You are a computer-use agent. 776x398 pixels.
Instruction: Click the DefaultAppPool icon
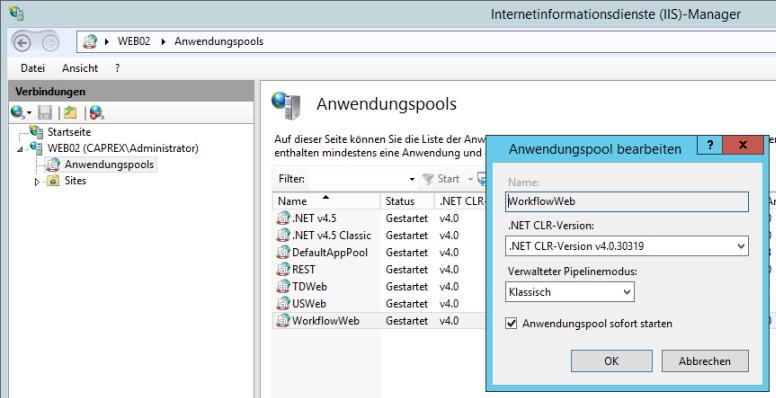point(283,252)
